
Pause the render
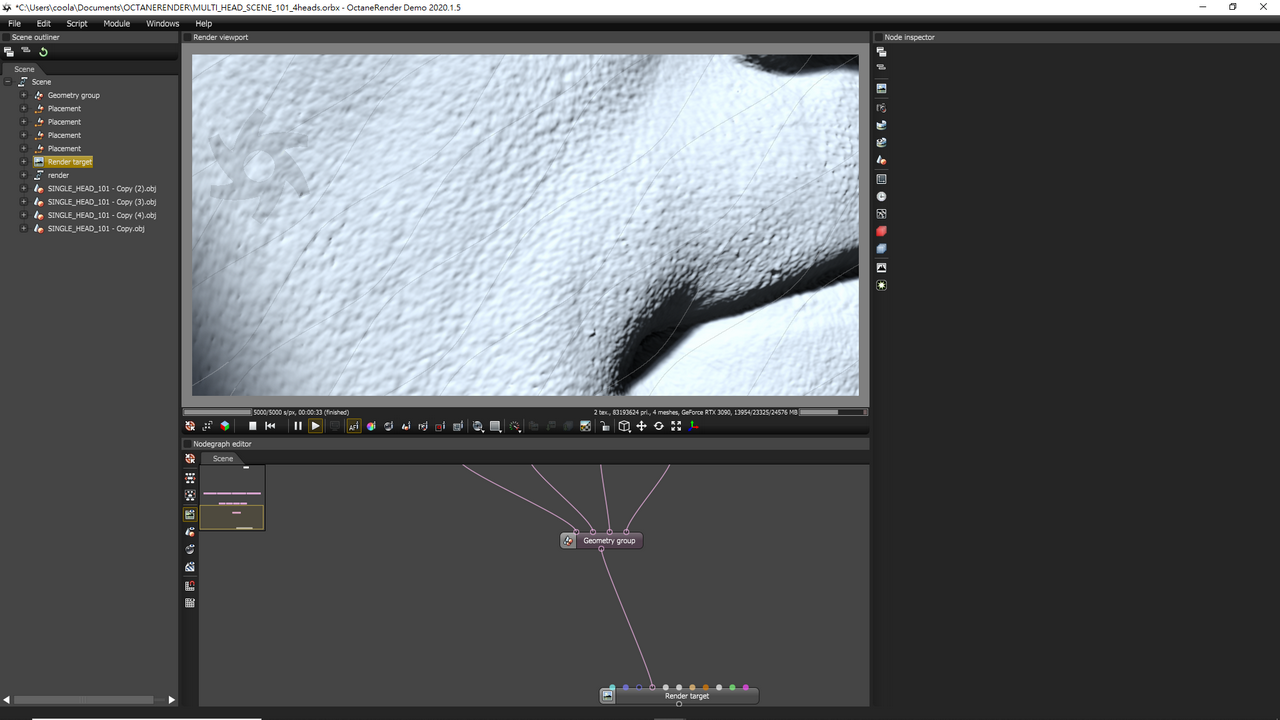[298, 426]
